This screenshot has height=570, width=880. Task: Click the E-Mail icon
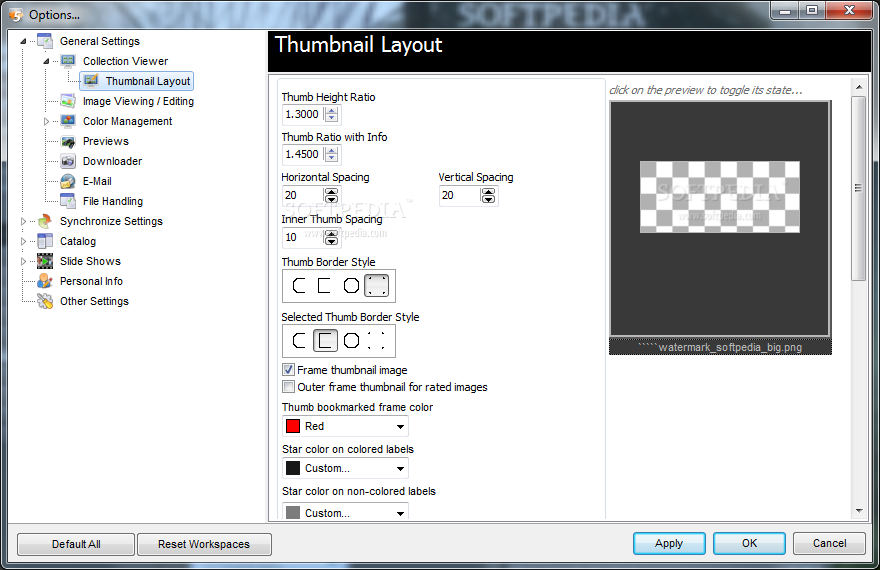68,181
